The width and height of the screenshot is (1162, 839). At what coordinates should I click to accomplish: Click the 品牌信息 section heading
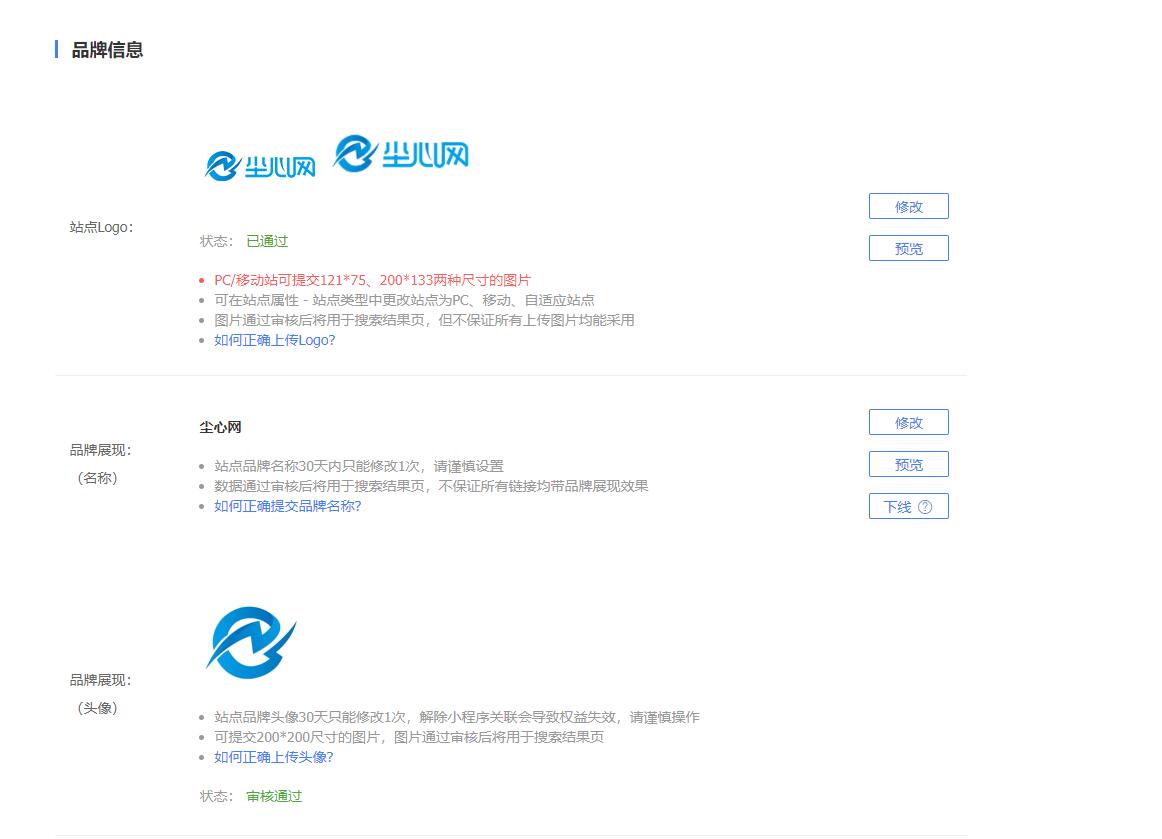pos(107,50)
